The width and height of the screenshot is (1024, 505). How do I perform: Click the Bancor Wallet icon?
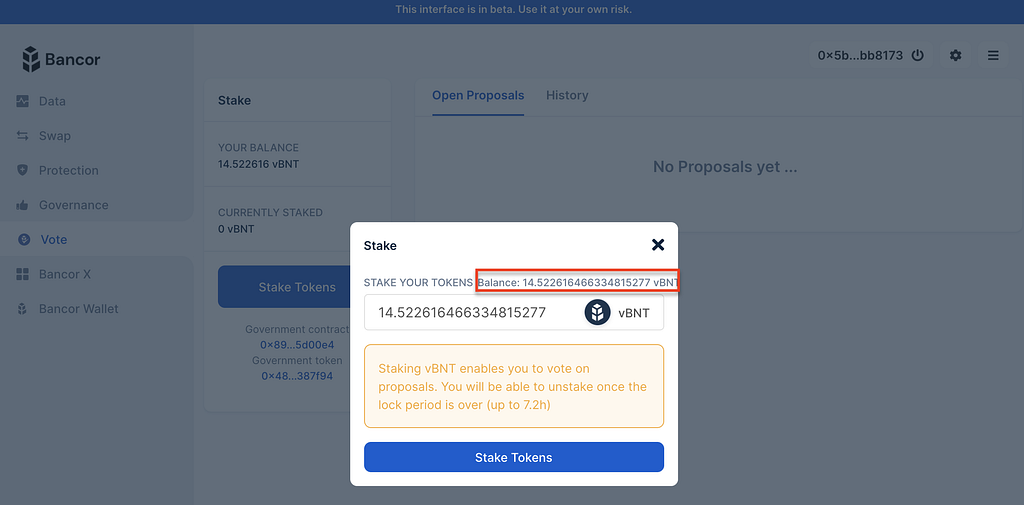pos(23,309)
